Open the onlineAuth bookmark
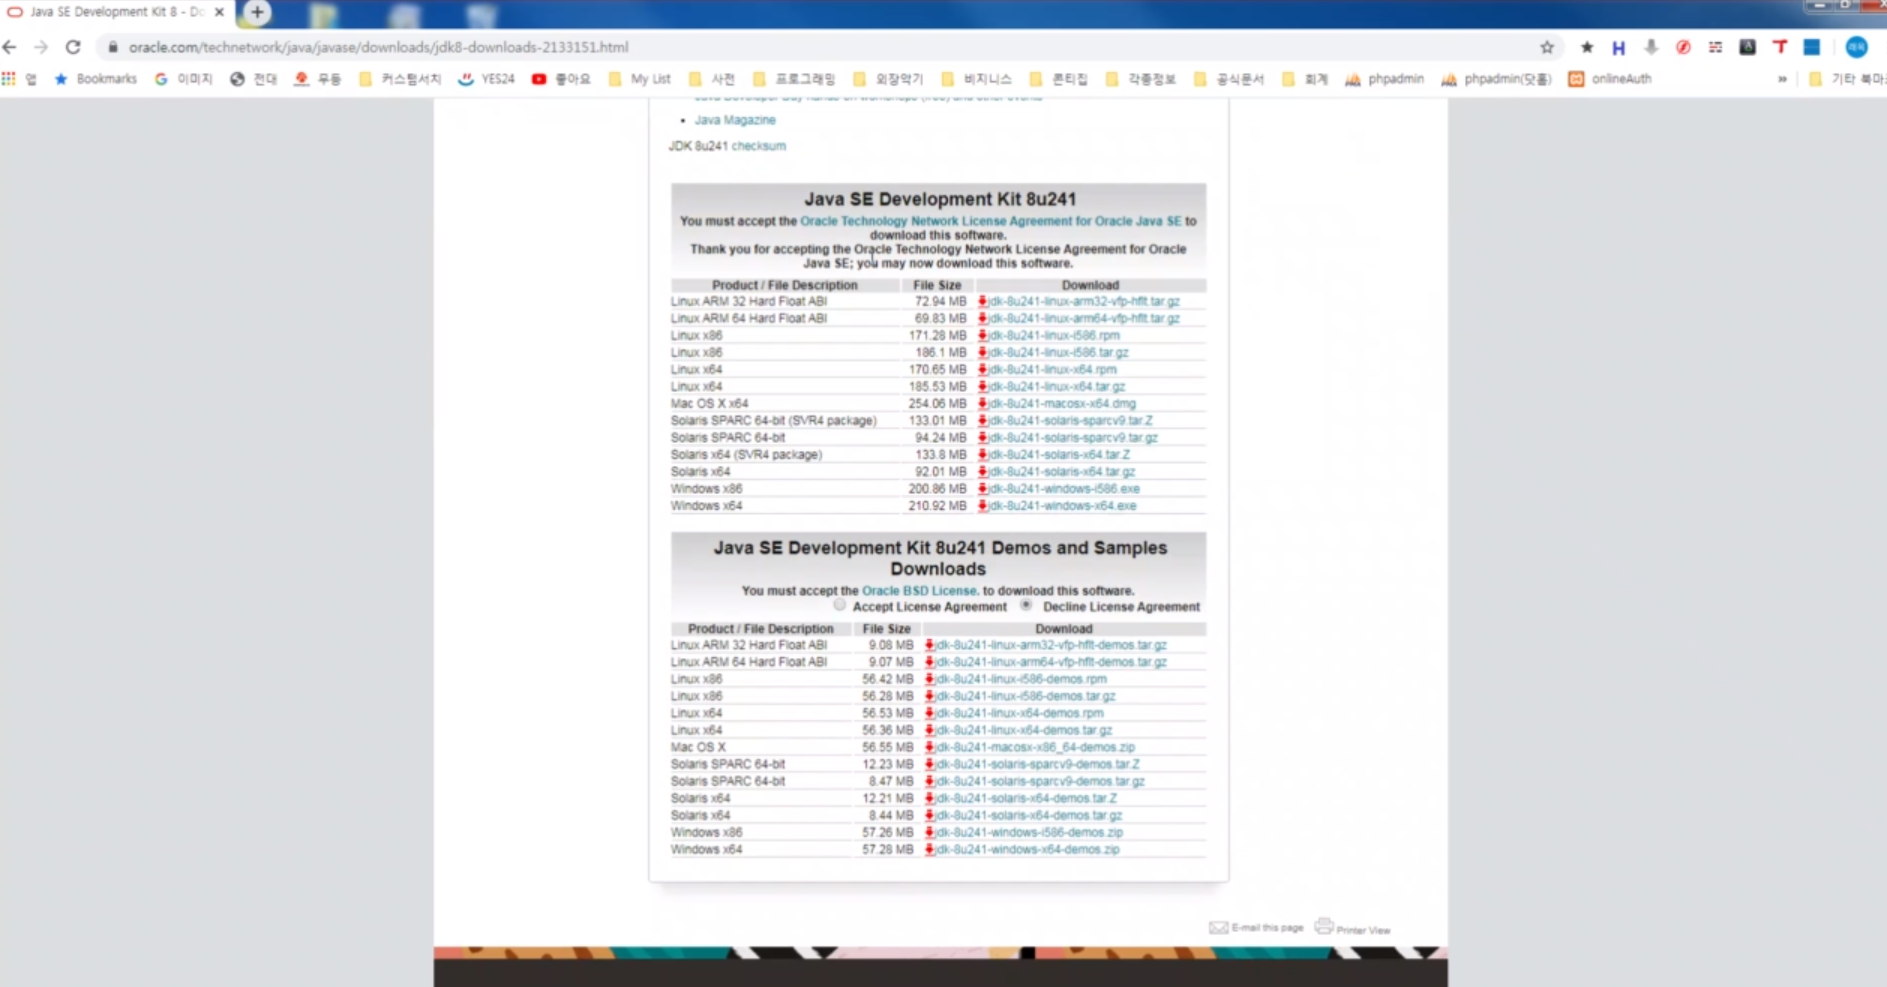 (1610, 79)
